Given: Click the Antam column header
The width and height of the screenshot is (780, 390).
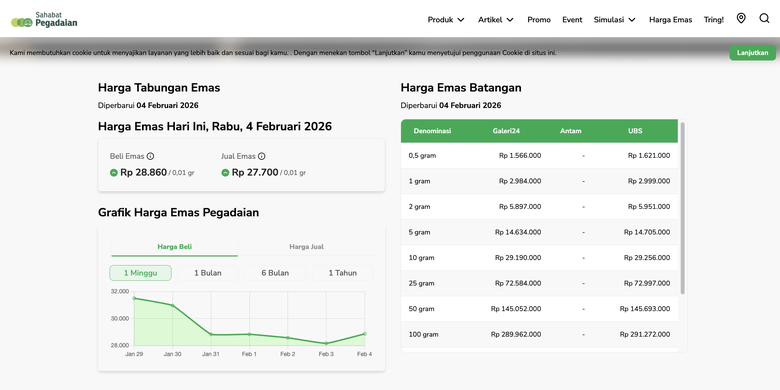Looking at the screenshot, I should coord(571,131).
